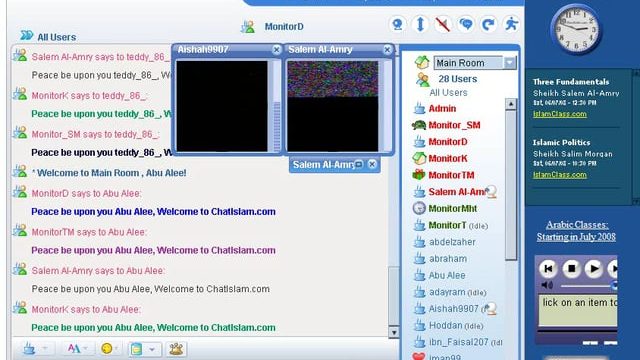Click the "MonitorD says to Abu Alee:" chat line
Image resolution: width=640 pixels, height=360 pixels.
point(87,193)
